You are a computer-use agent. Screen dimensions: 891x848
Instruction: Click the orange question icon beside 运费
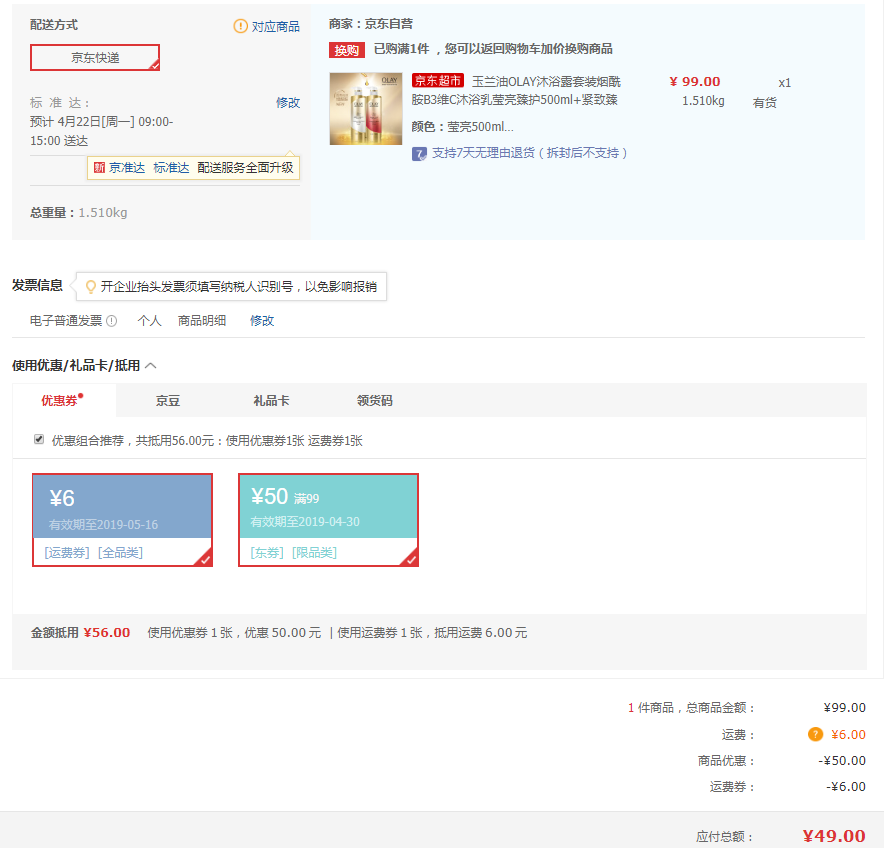(x=815, y=734)
